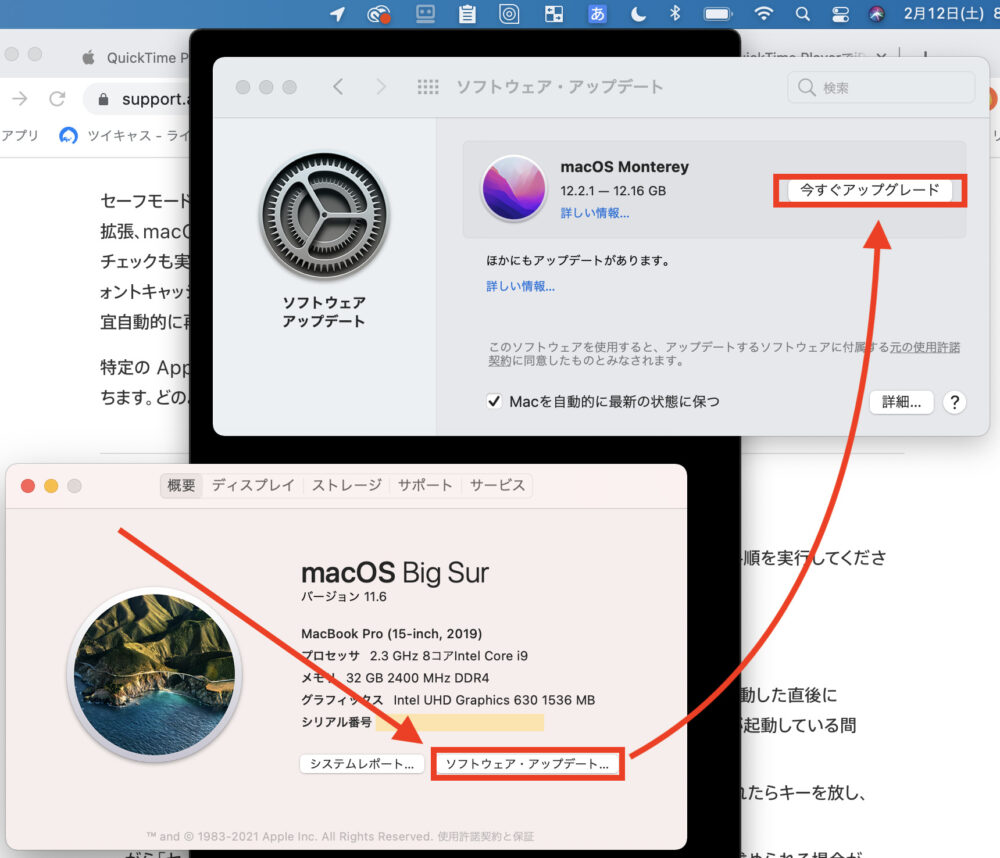Screen dimensions: 1000x858
Task: Click the 検索 search field
Action: pyautogui.click(x=881, y=87)
